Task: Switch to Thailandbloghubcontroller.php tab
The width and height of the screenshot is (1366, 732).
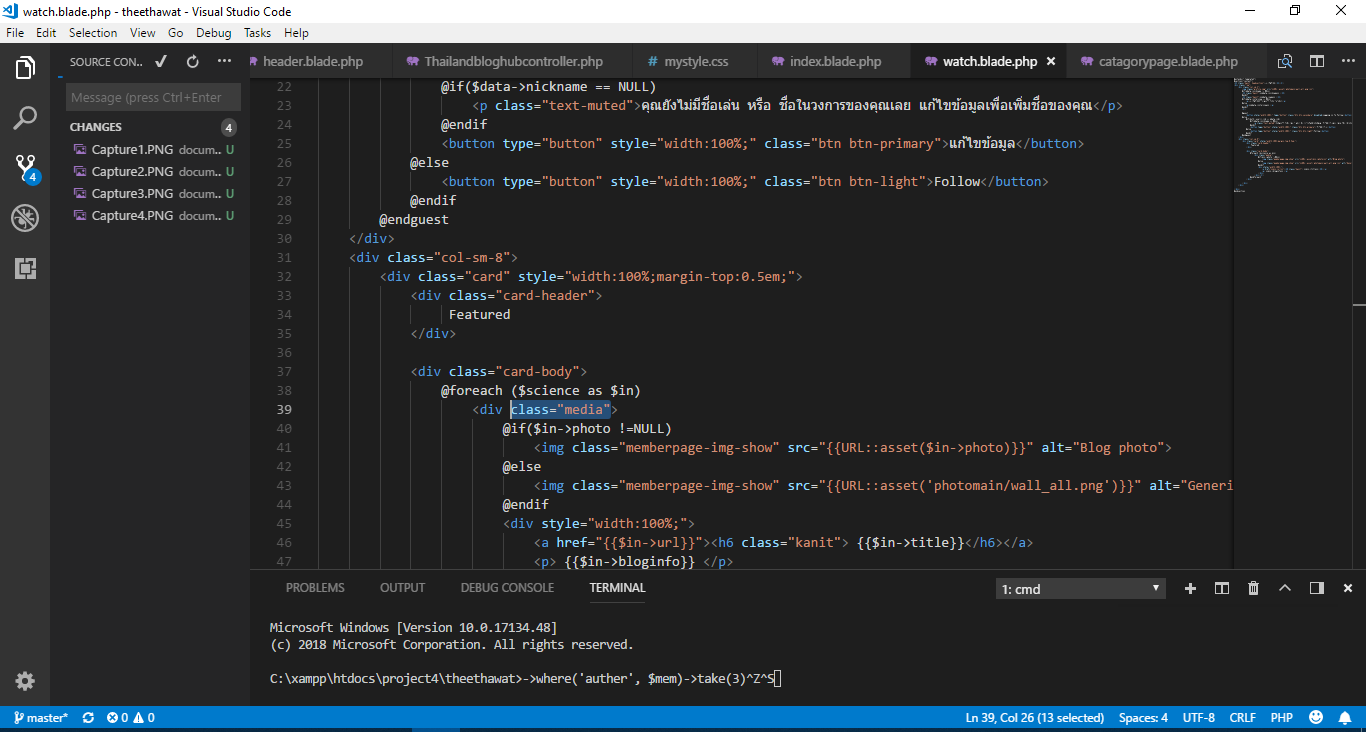Action: click(512, 61)
